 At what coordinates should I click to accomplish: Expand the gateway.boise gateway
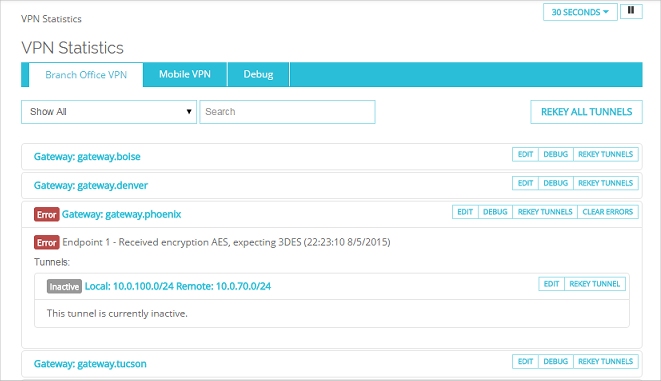tap(87, 156)
